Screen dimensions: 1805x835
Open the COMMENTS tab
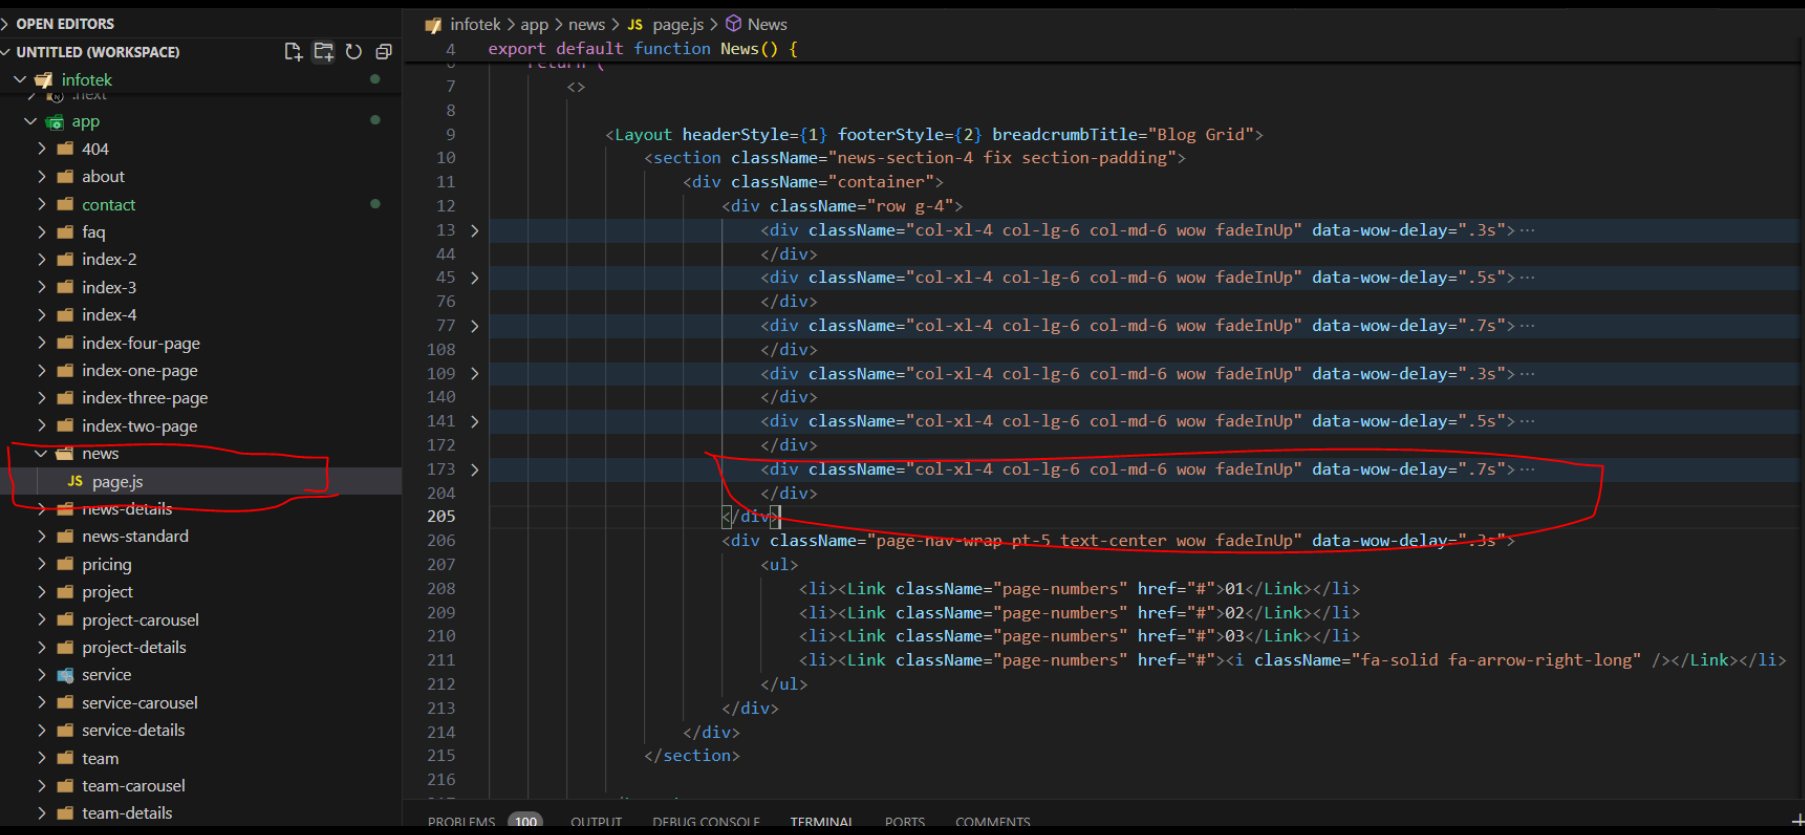[992, 822]
